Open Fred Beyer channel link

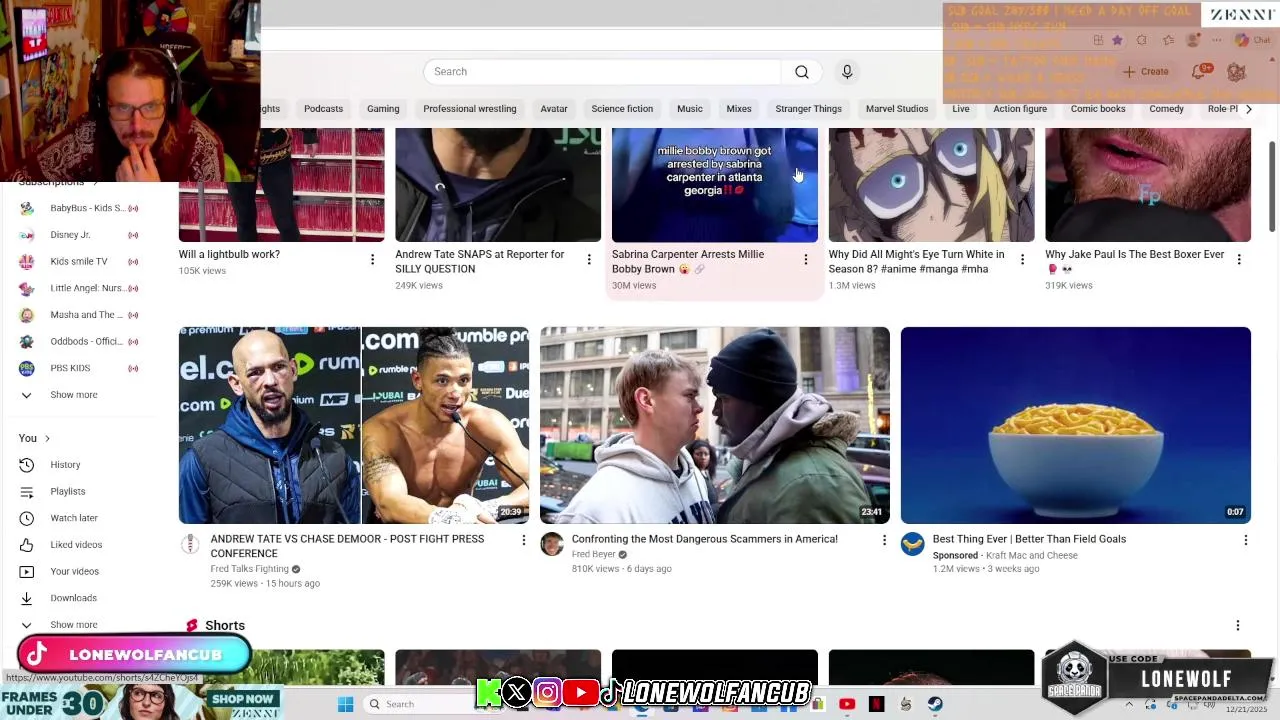coord(593,554)
